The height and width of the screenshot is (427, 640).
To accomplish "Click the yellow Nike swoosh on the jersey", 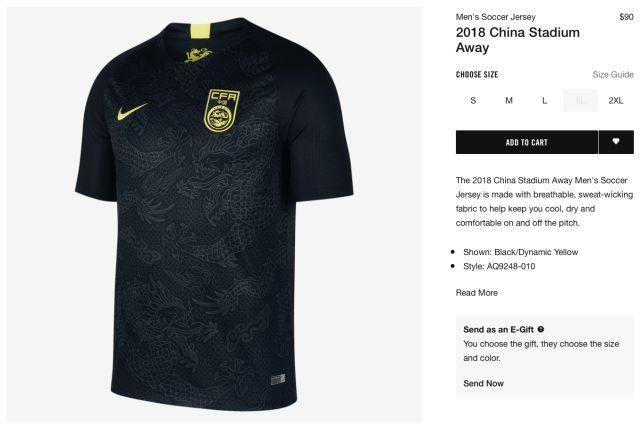I will (132, 111).
